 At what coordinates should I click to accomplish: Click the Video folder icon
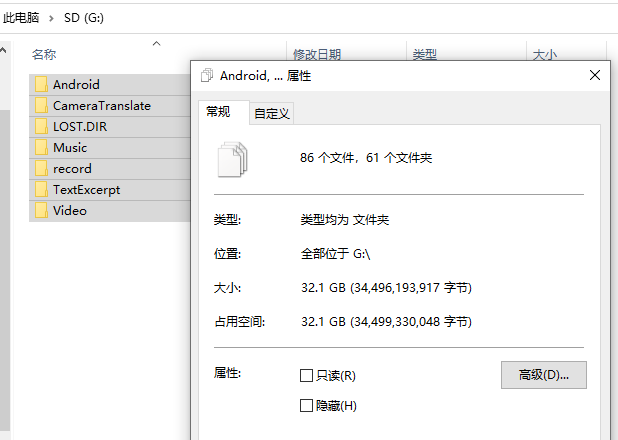click(41, 210)
